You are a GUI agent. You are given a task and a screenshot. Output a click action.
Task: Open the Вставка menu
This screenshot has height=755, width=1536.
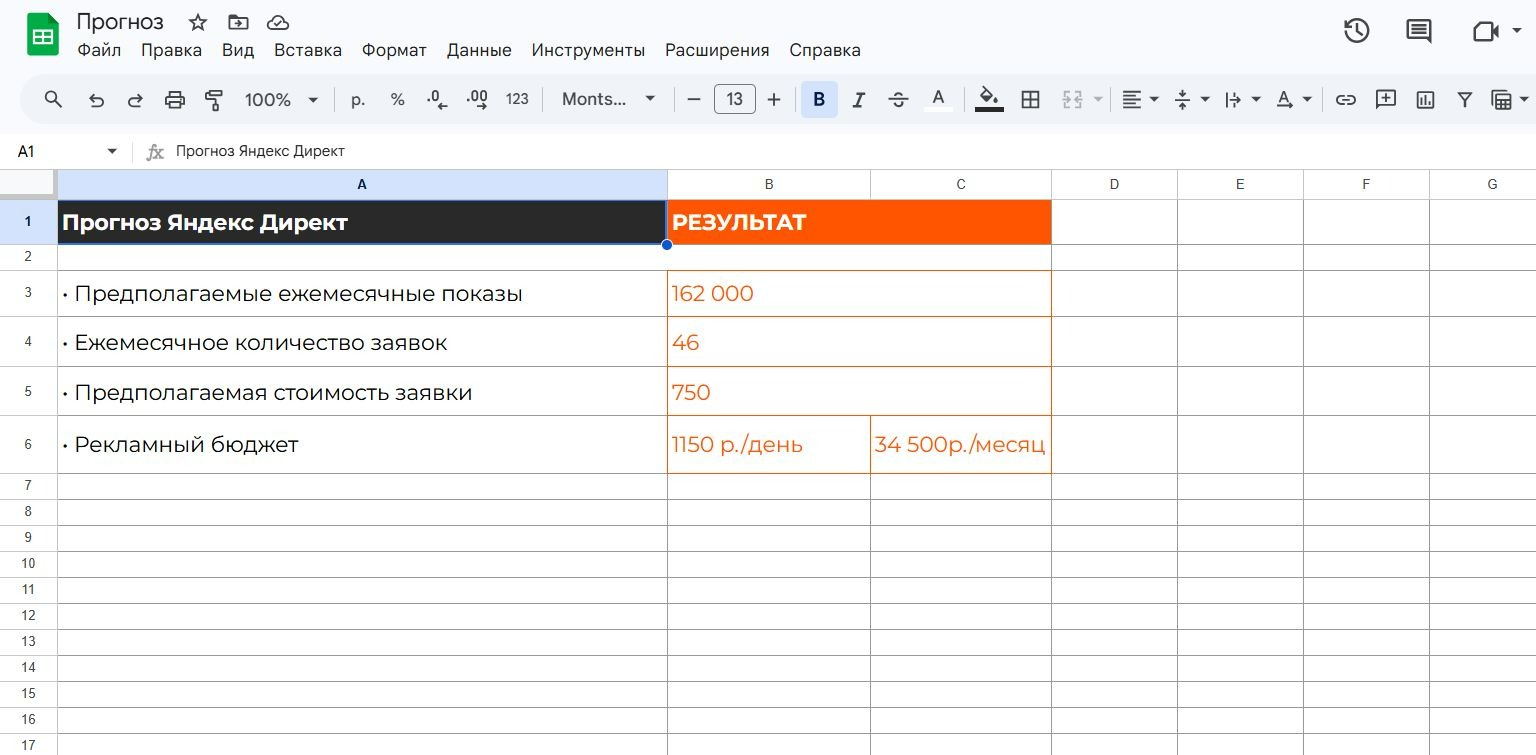coord(308,50)
